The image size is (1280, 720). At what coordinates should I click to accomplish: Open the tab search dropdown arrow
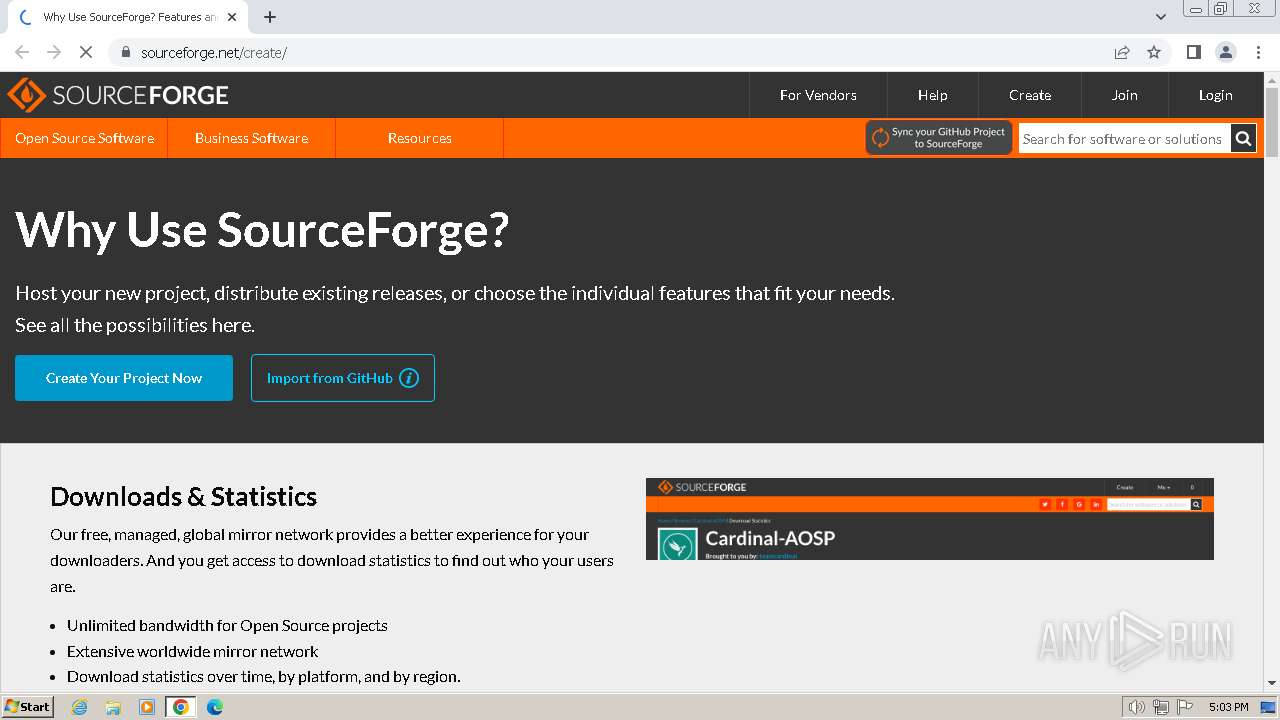[x=1160, y=17]
